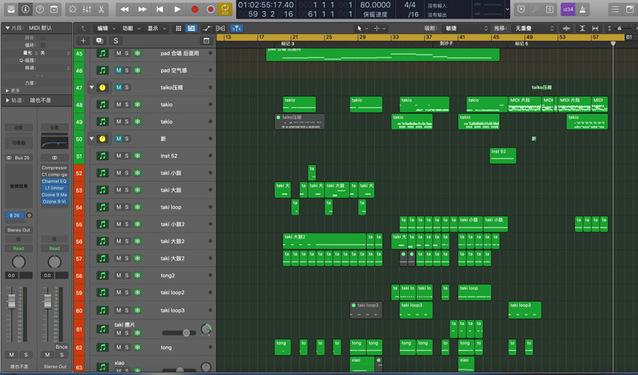This screenshot has height=375, width=638.
Task: Open the Mixer from the control bar
Action: [x=87, y=9]
